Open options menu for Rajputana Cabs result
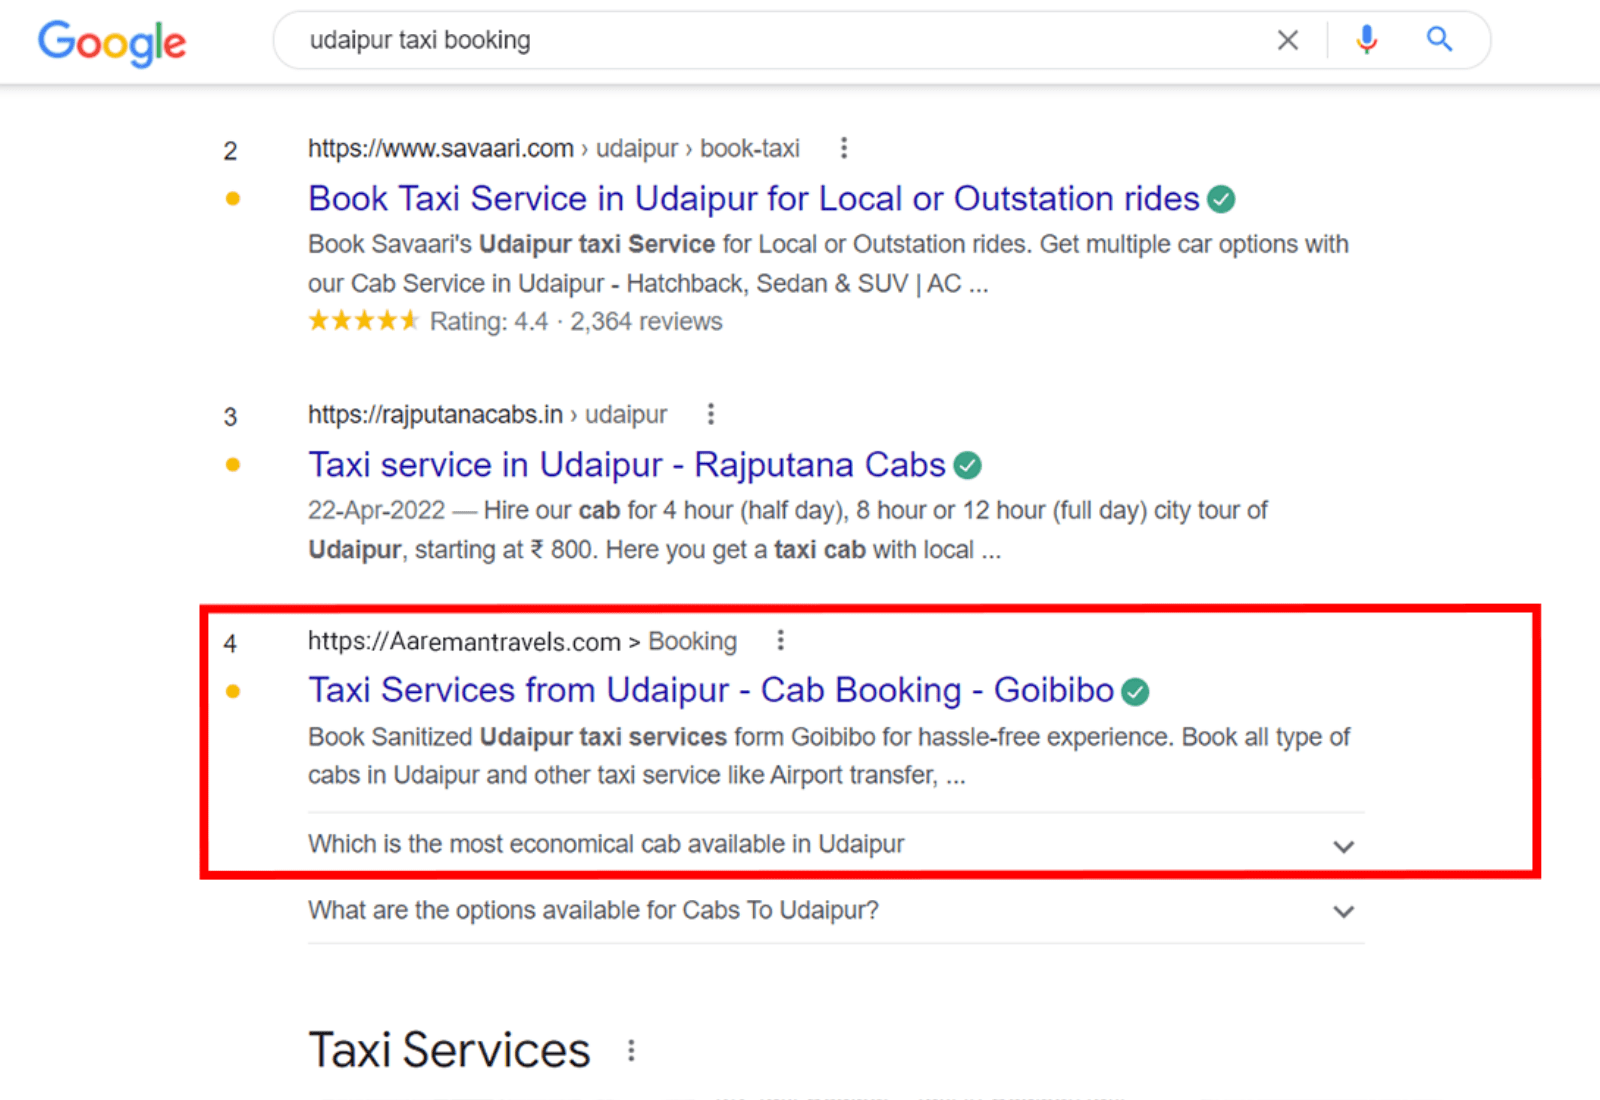1600x1100 pixels. click(x=711, y=414)
